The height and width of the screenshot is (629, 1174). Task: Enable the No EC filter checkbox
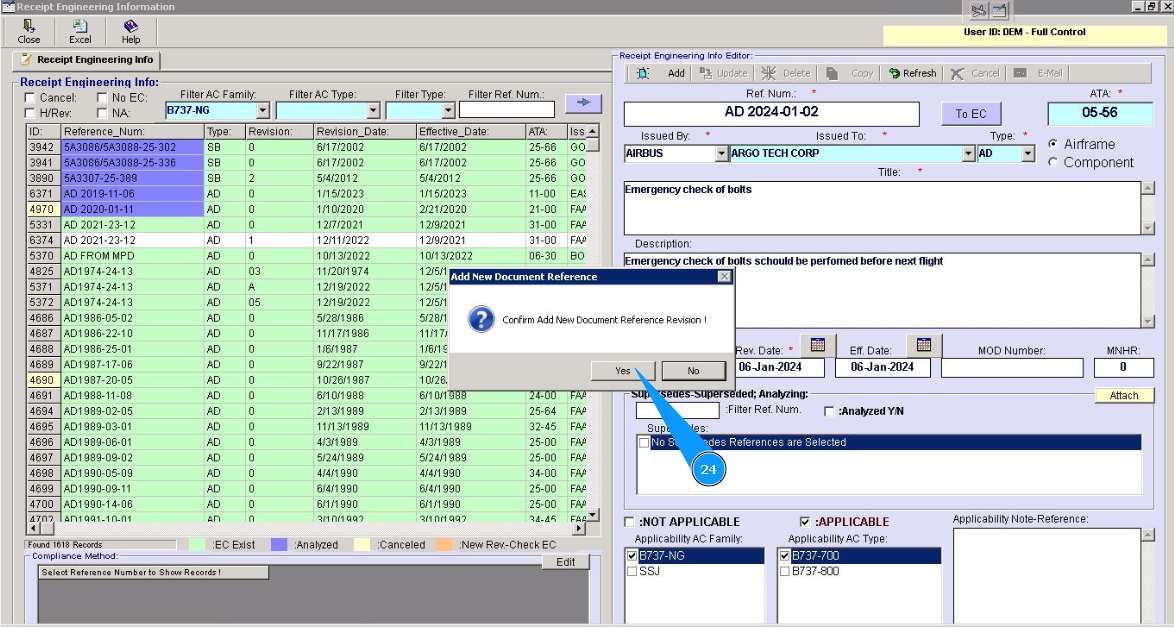(x=103, y=98)
